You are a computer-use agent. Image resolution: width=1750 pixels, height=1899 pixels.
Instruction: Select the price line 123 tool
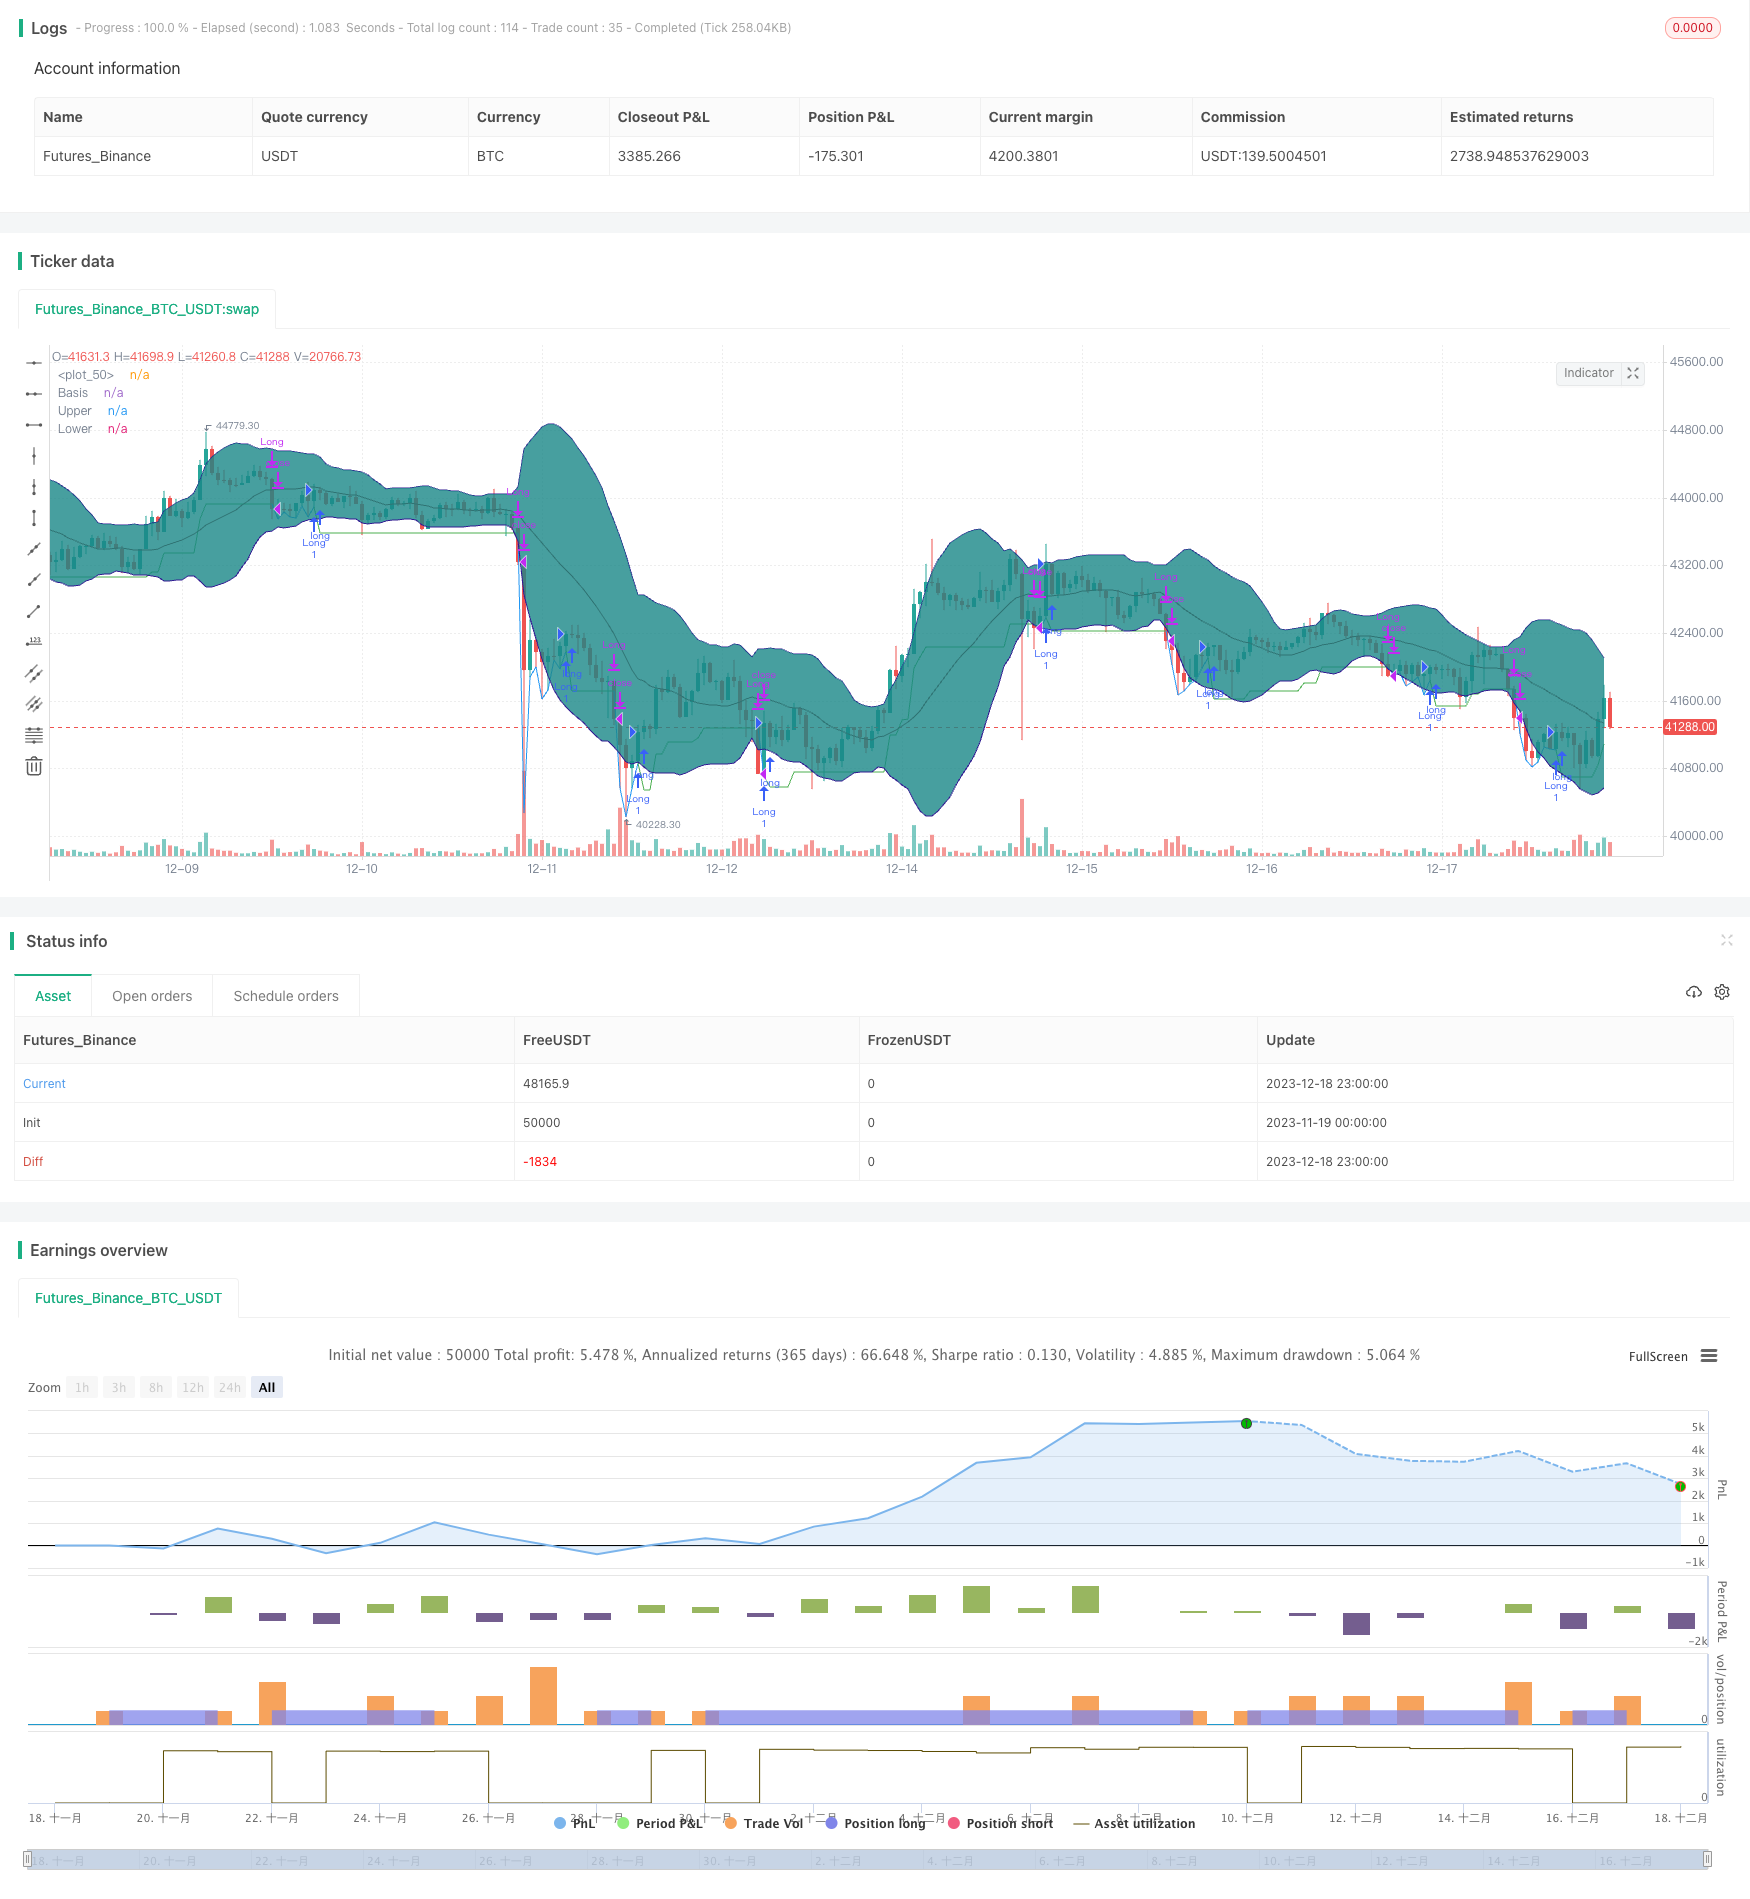tap(34, 642)
